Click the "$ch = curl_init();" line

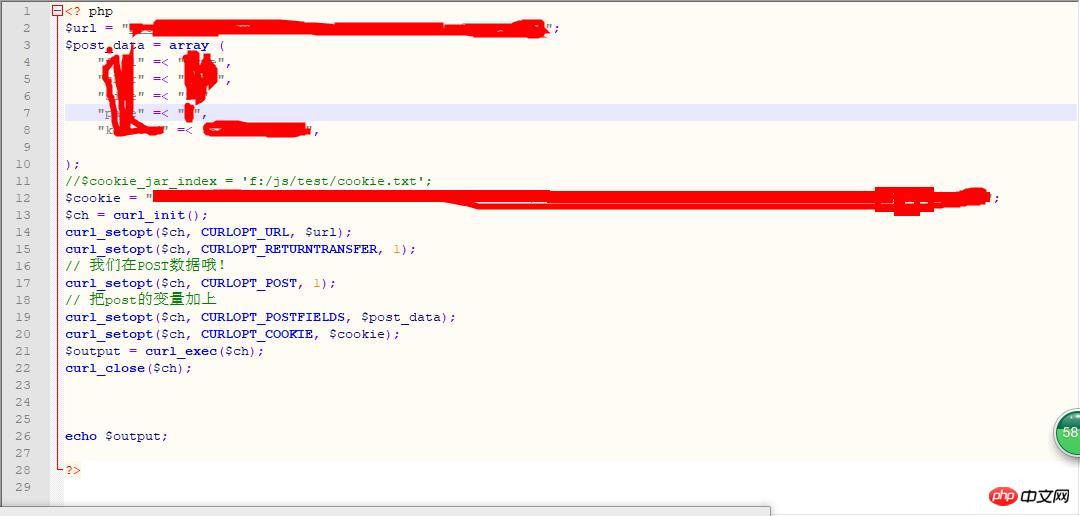(x=136, y=215)
